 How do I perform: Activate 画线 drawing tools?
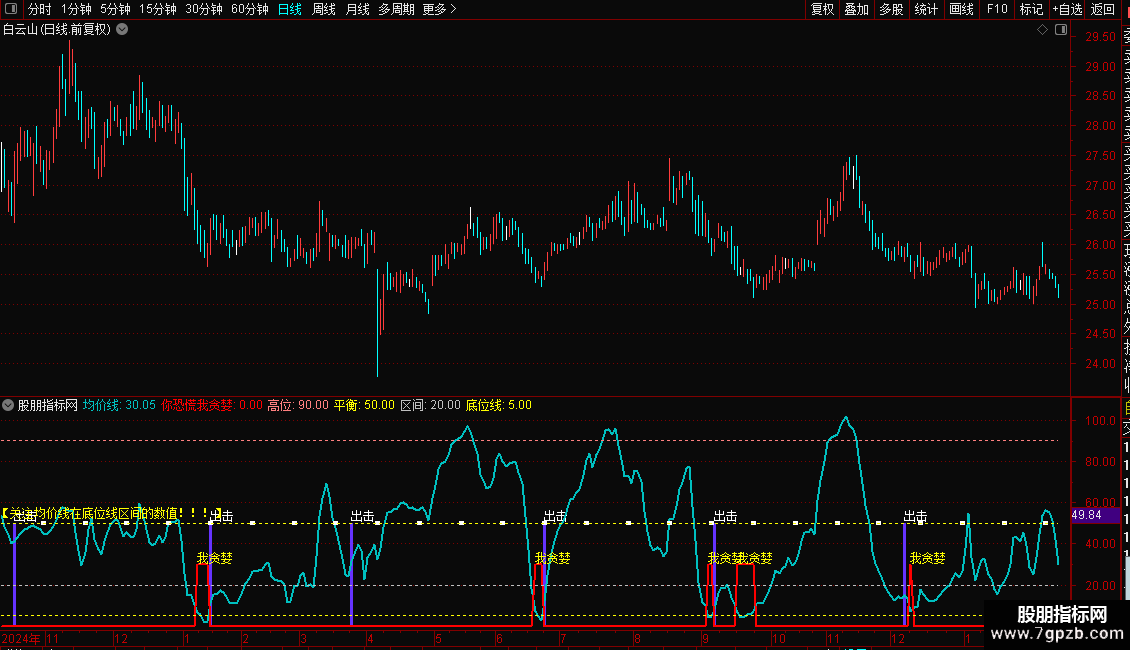[961, 9]
